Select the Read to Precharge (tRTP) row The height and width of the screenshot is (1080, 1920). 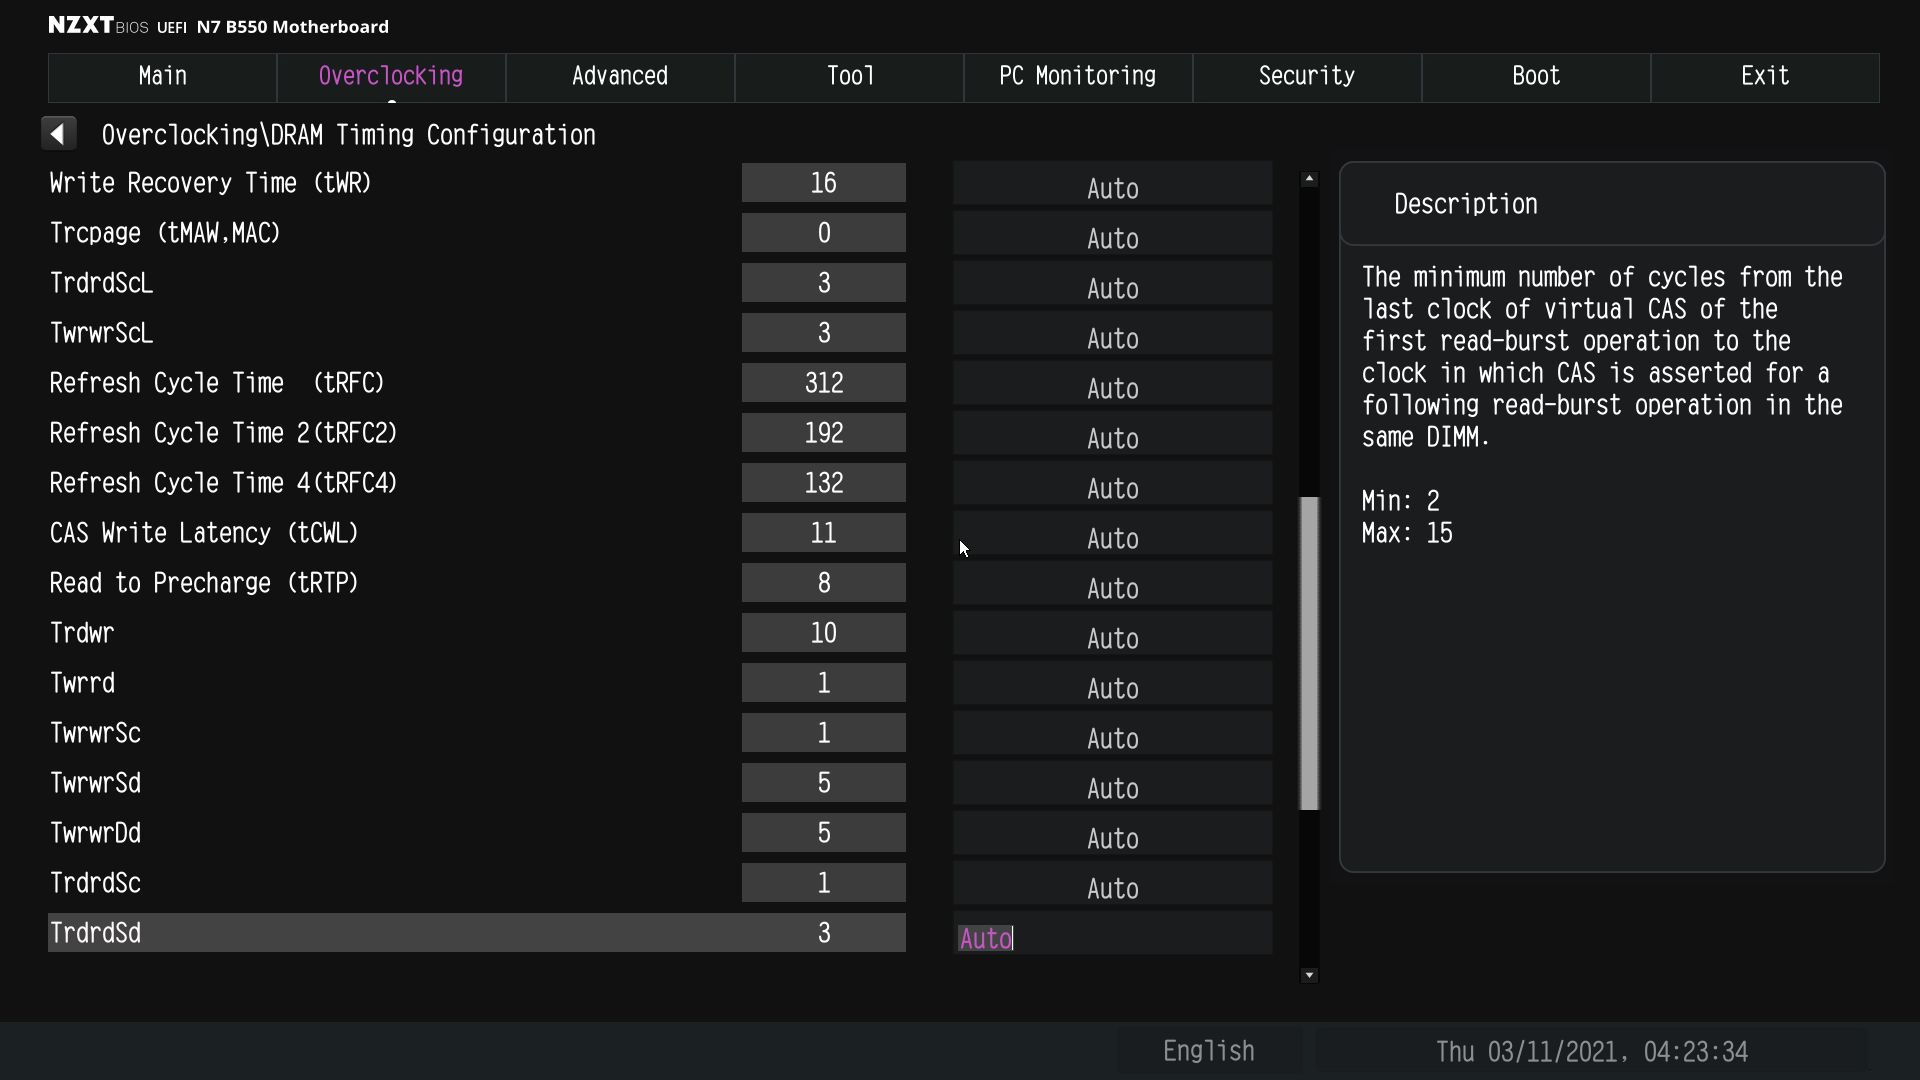(x=204, y=583)
